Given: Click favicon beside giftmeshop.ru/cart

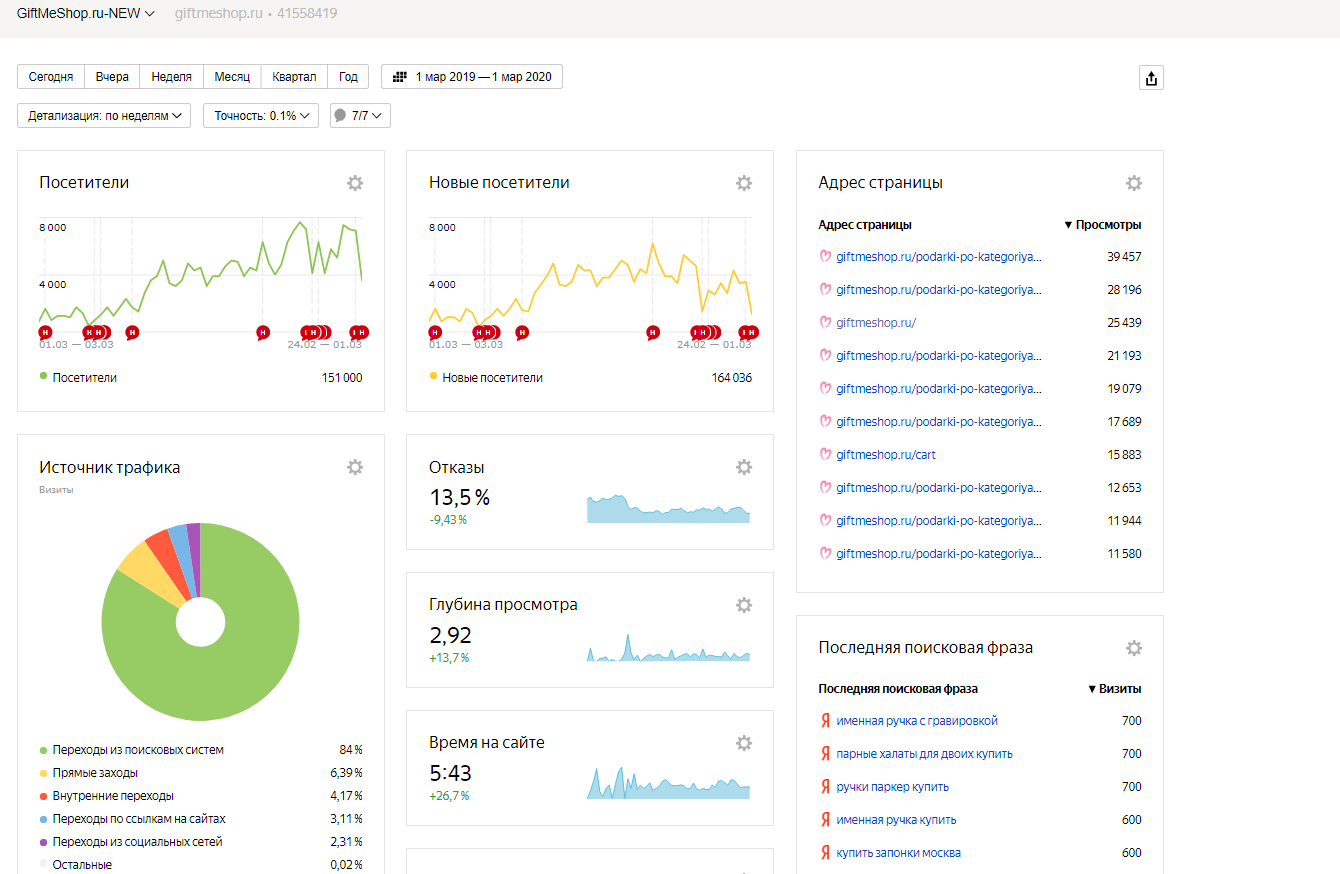Looking at the screenshot, I should [x=825, y=455].
